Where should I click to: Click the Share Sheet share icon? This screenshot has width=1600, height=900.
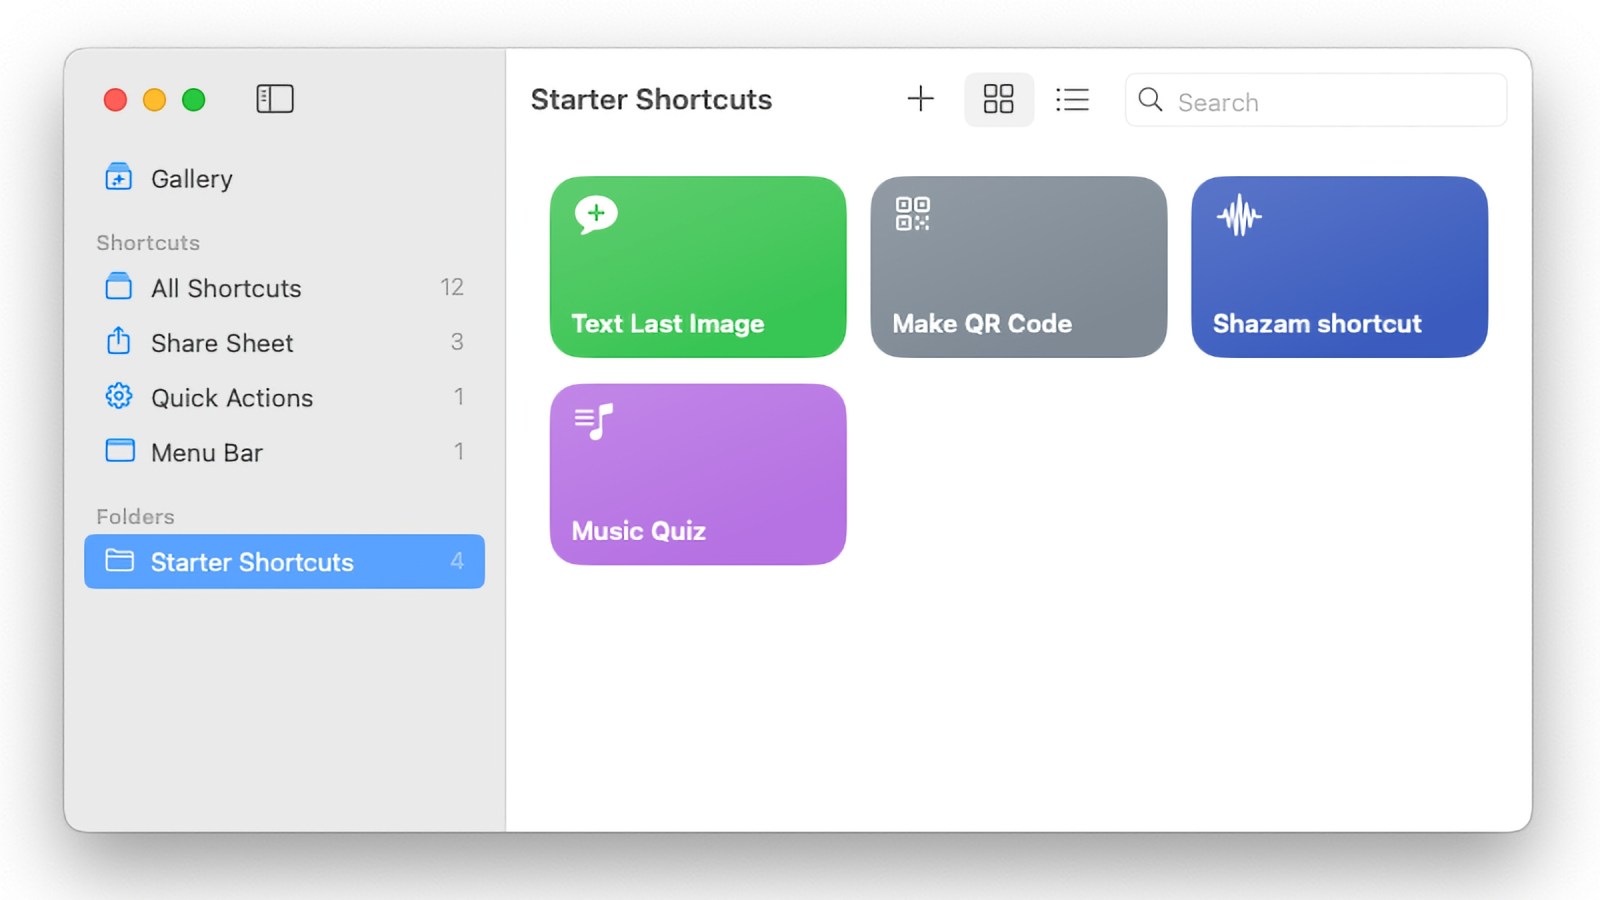point(119,341)
